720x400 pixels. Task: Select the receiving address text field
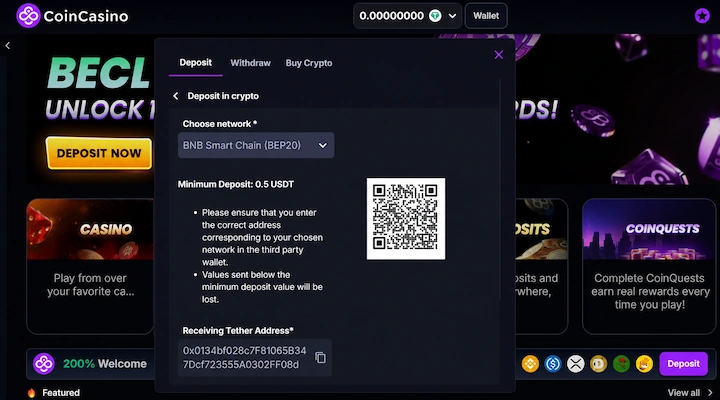(254, 358)
